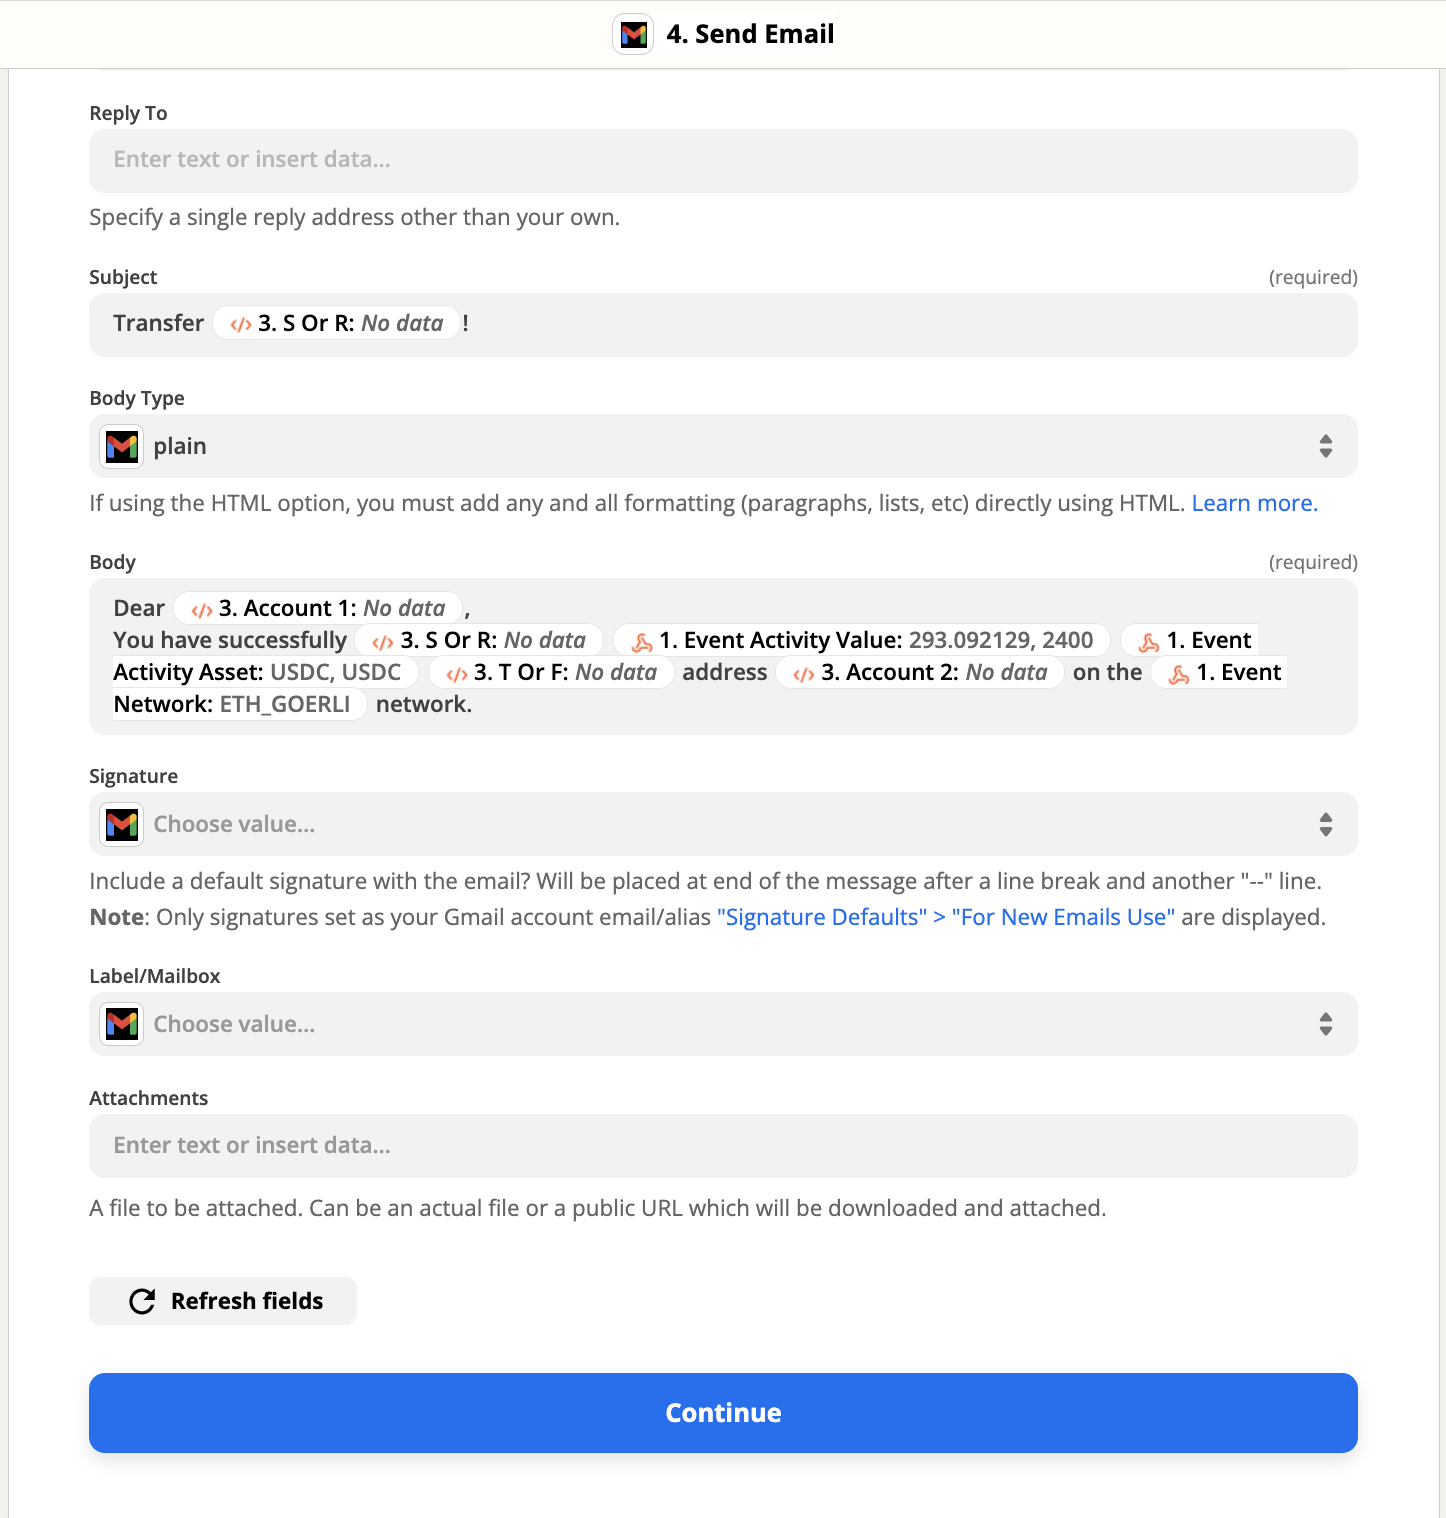
Task: Click the code icon on the '3. T Or F' pill
Action: tap(457, 672)
